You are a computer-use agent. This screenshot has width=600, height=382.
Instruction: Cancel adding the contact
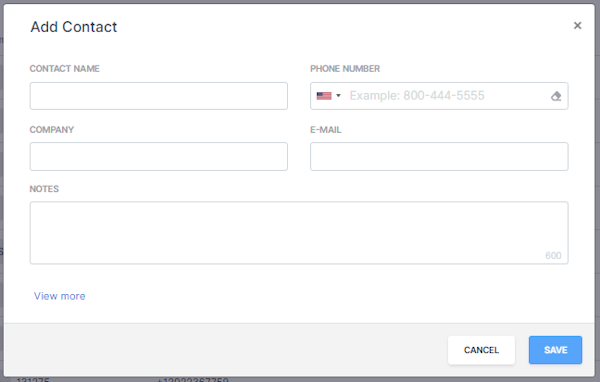click(x=481, y=350)
